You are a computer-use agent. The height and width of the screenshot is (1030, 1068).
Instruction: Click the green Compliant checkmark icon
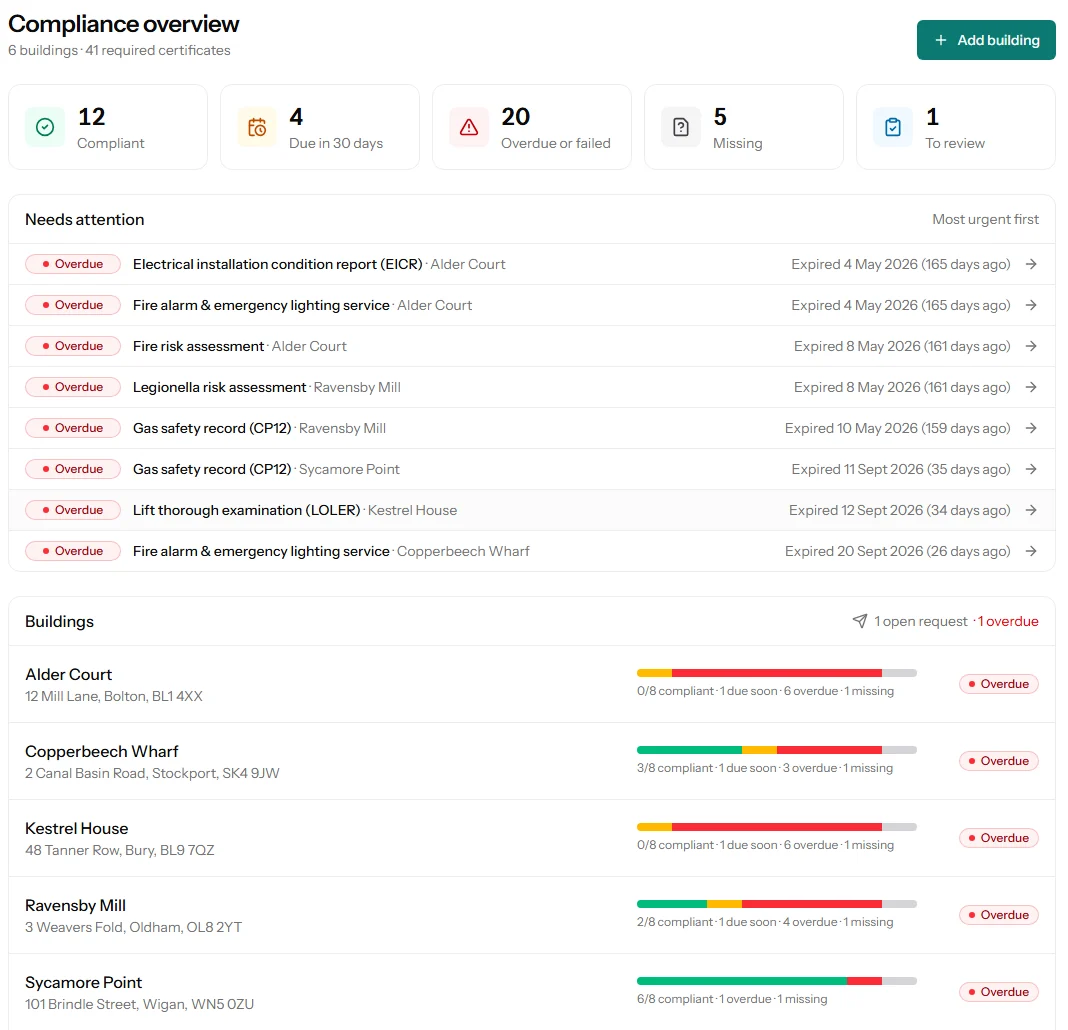click(45, 127)
